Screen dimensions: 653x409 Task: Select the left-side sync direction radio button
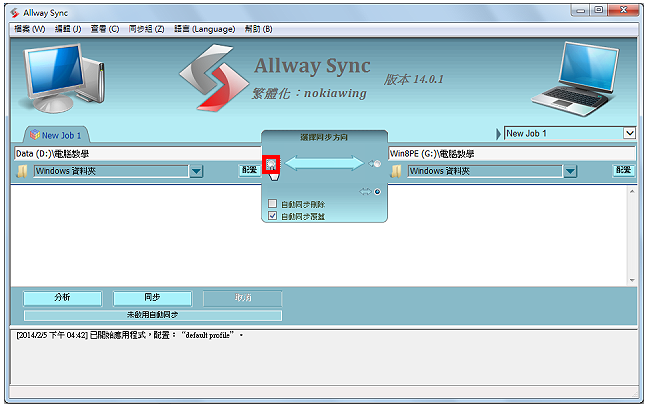pyautogui.click(x=271, y=164)
